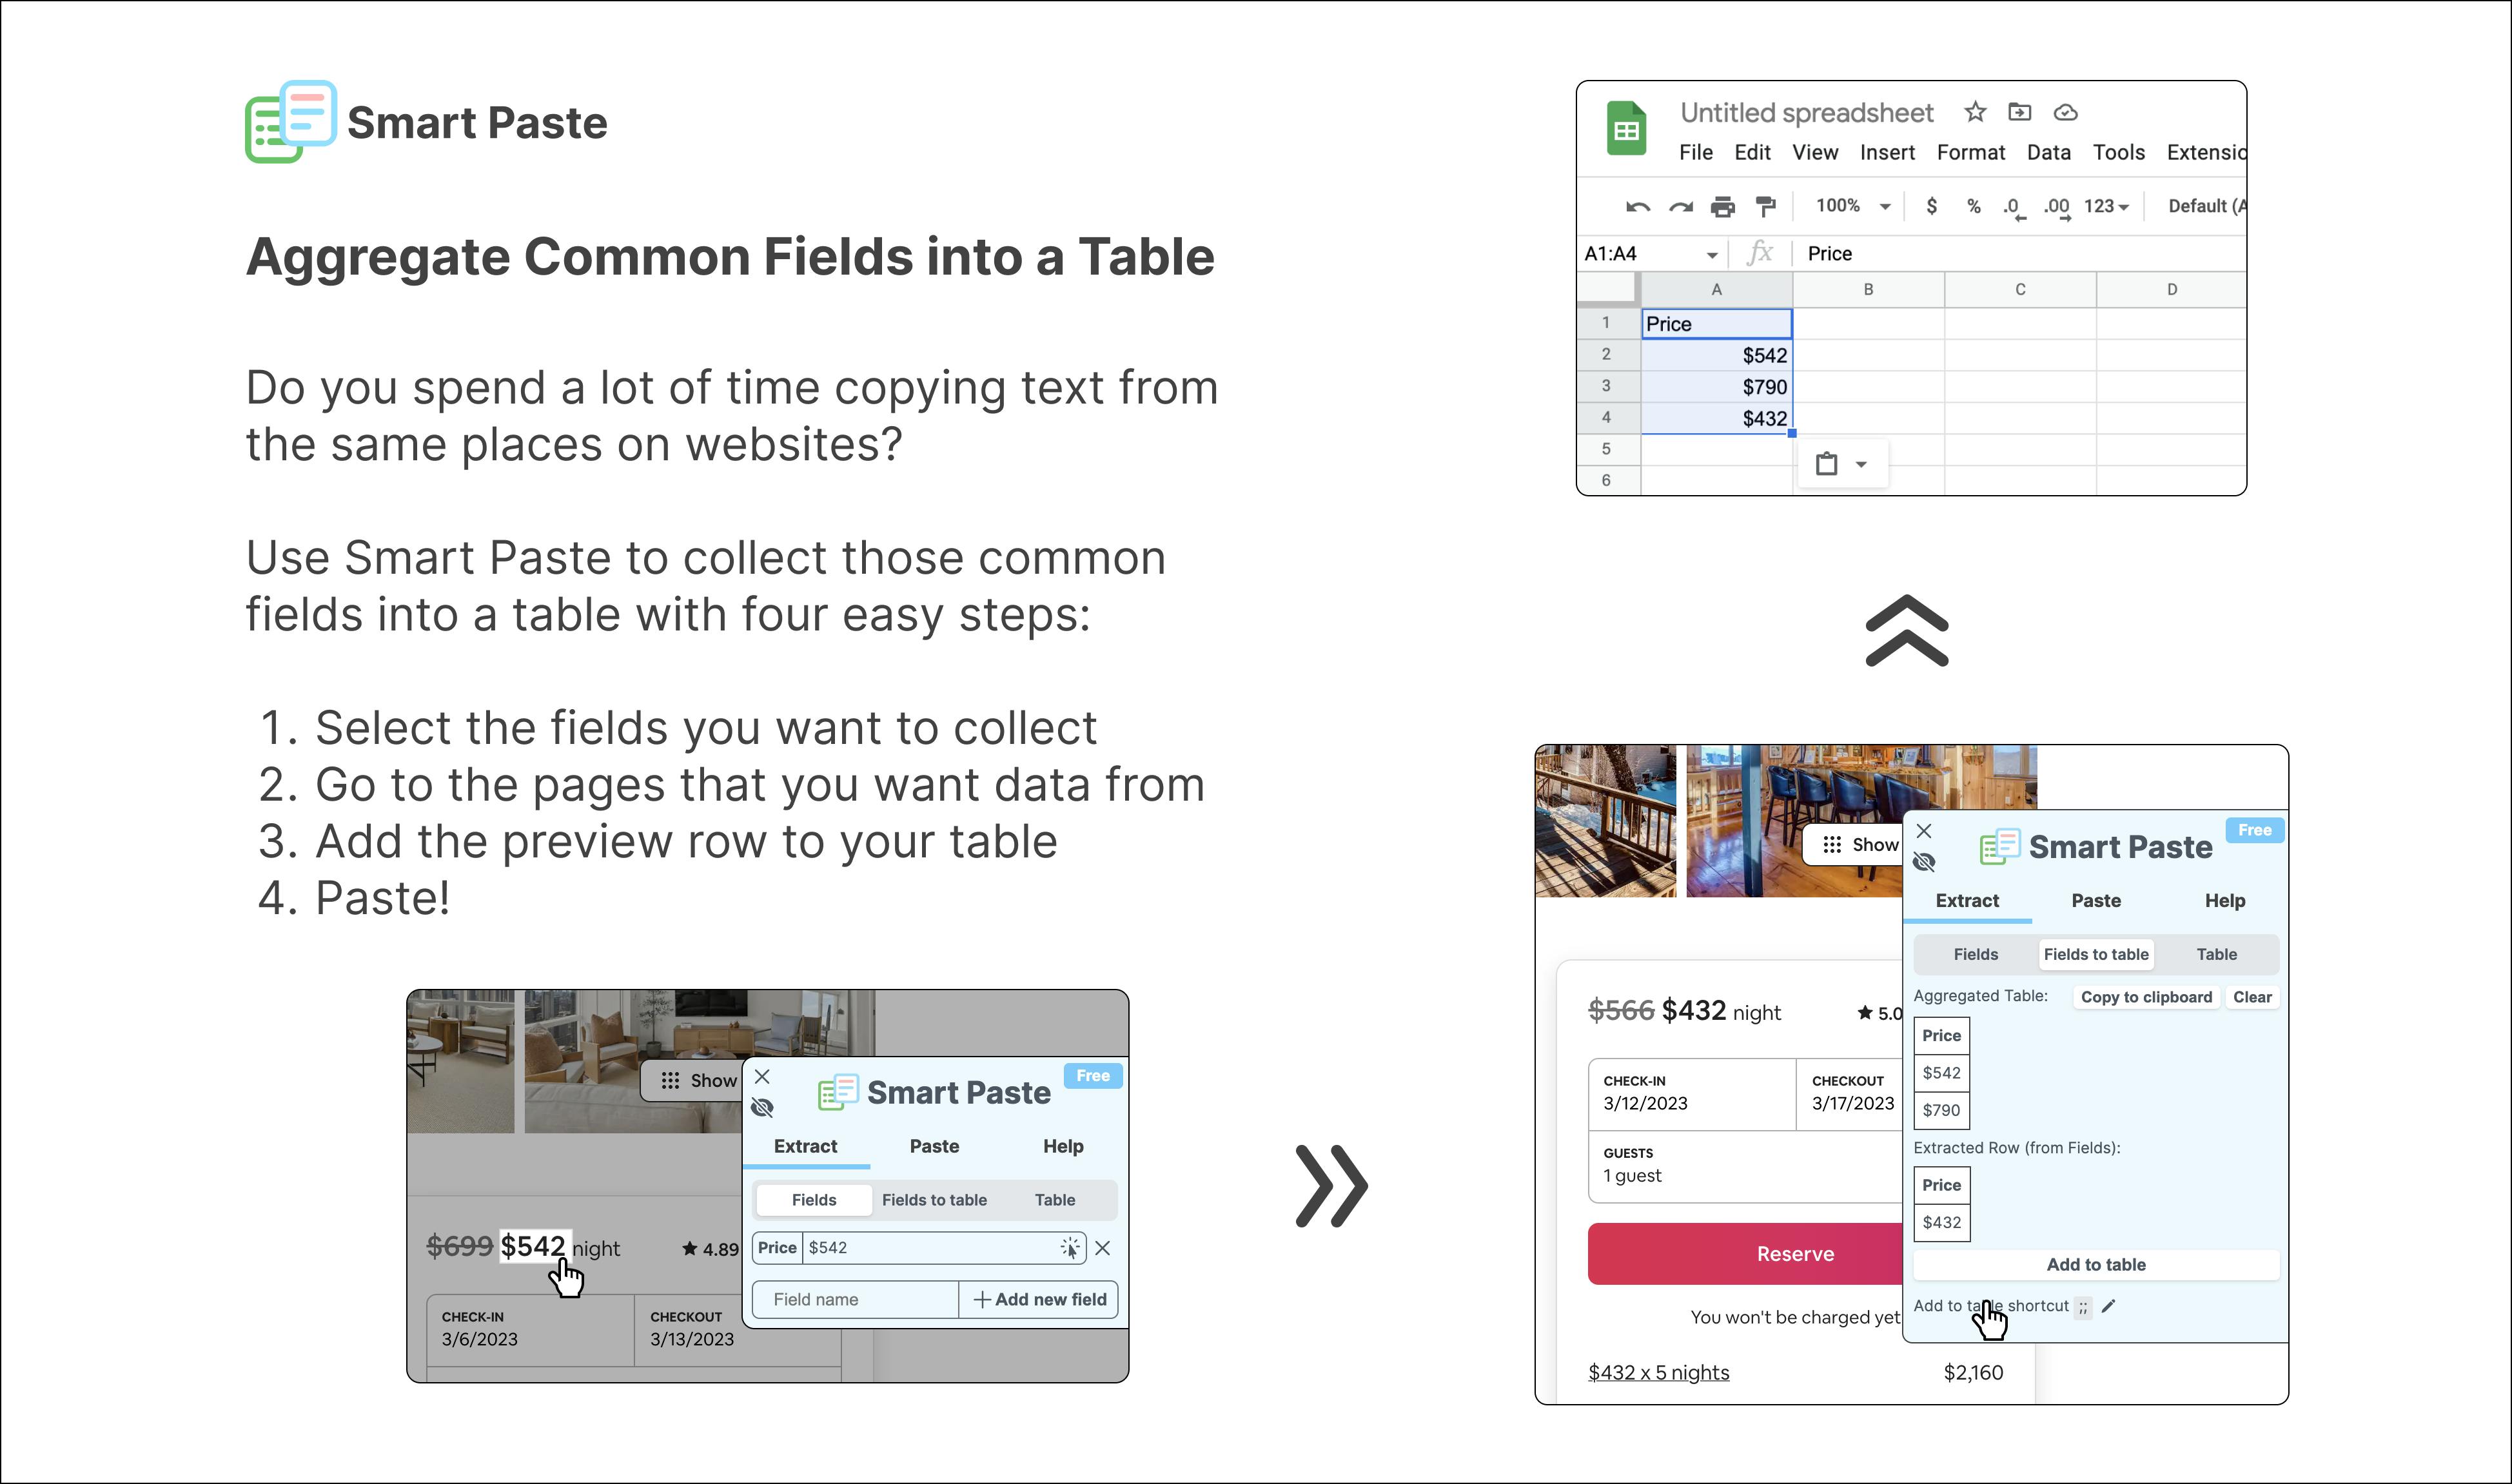The image size is (2512, 1484).
Task: Click the crossed-eye hide icon in the Aggregated Table panel
Action: pos(1924,862)
